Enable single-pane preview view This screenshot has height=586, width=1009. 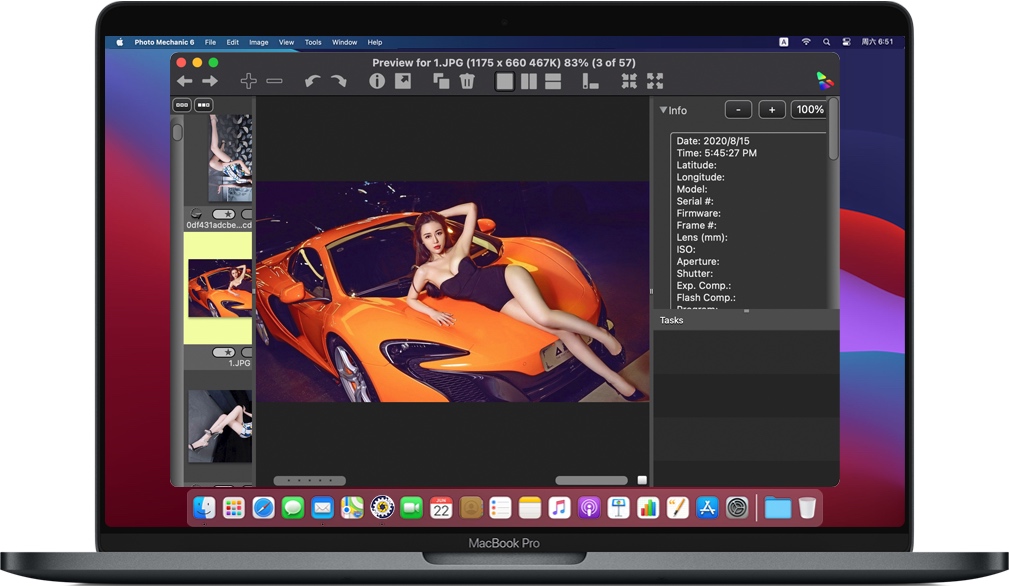[x=503, y=80]
